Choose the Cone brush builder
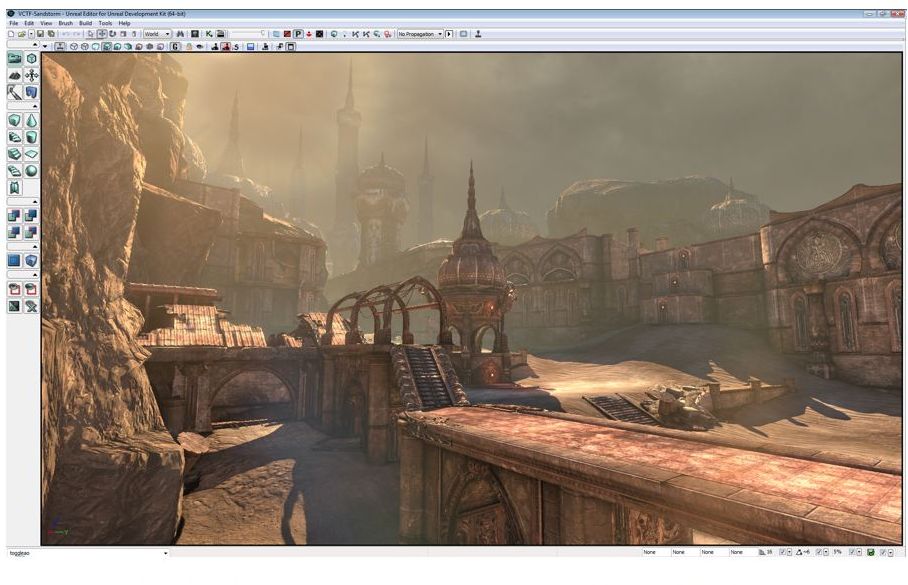908x585 pixels. (31, 120)
